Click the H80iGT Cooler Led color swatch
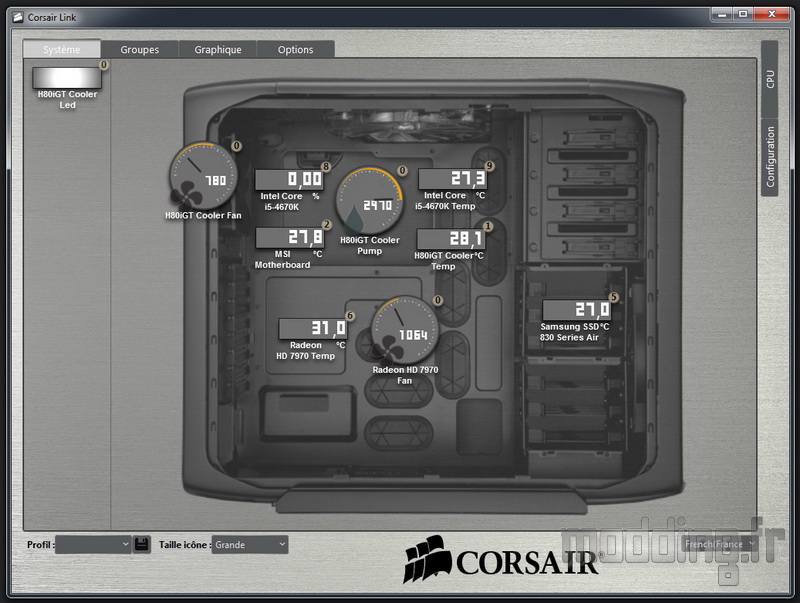 click(x=67, y=78)
